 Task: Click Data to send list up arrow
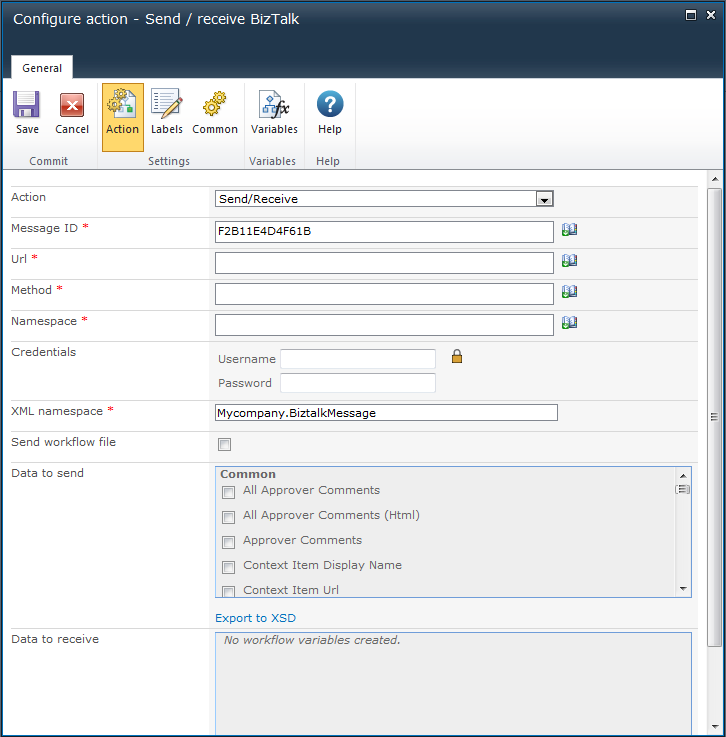683,476
